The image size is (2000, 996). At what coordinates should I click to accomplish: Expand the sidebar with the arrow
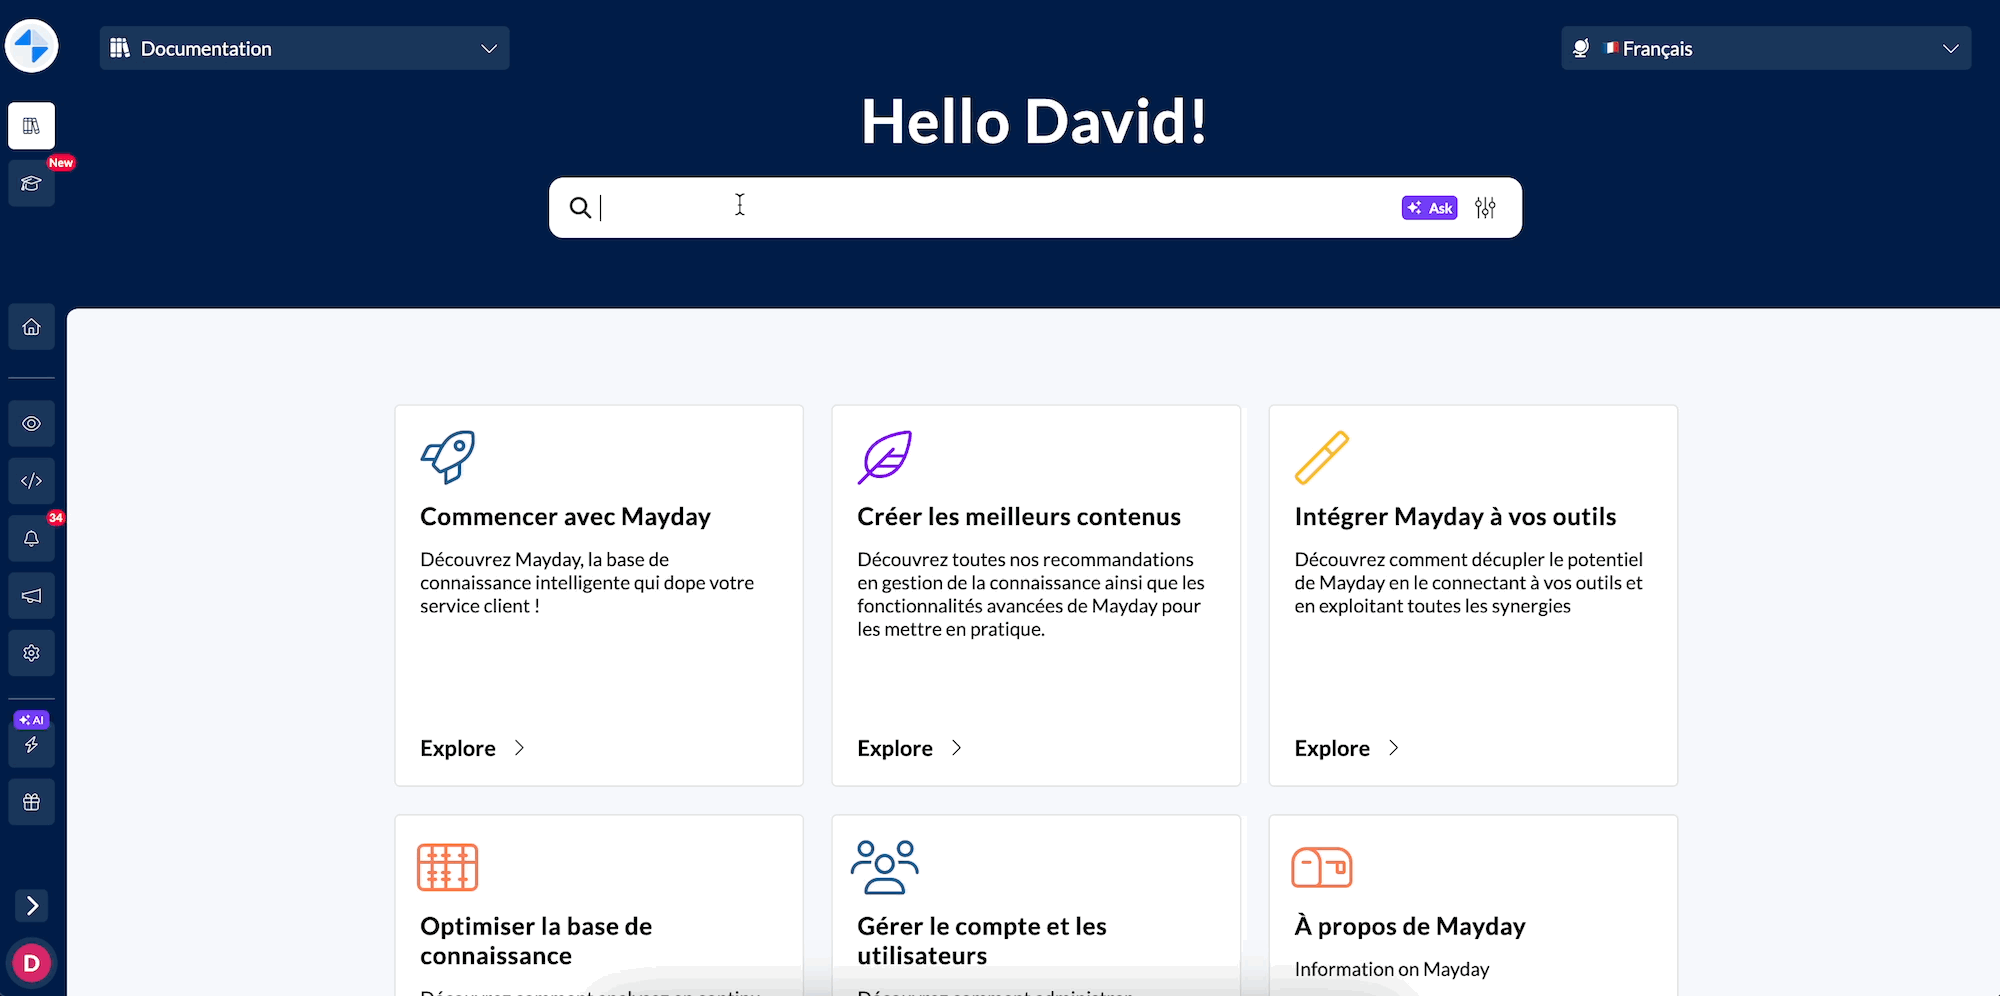click(32, 906)
